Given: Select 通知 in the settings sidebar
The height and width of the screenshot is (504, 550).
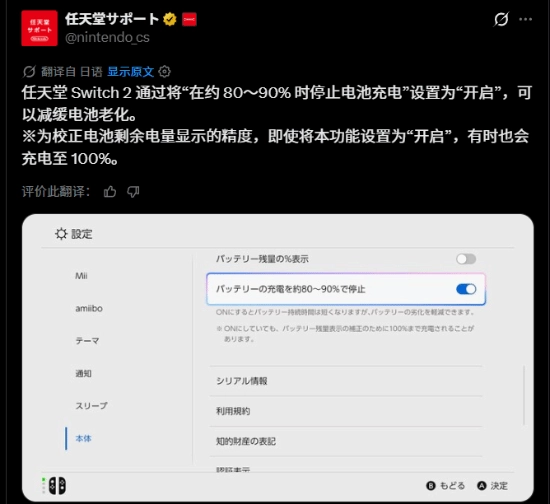Looking at the screenshot, I should click(83, 374).
